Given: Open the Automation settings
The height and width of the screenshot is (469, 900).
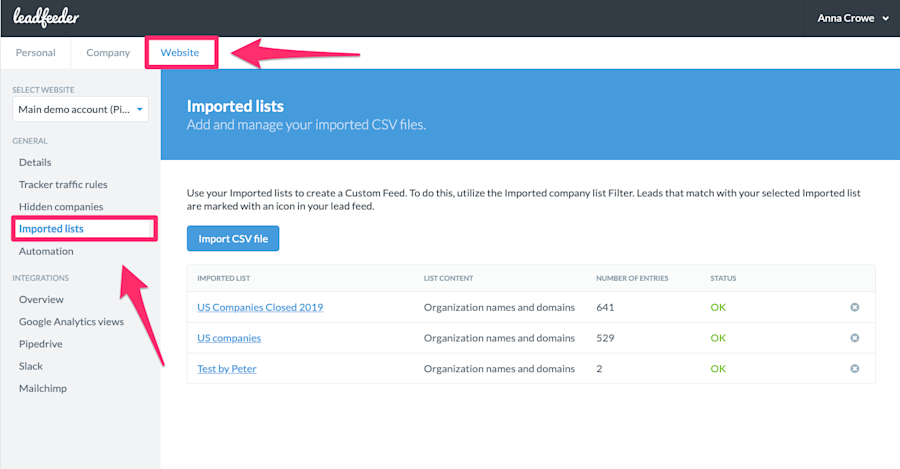Looking at the screenshot, I should tap(46, 251).
